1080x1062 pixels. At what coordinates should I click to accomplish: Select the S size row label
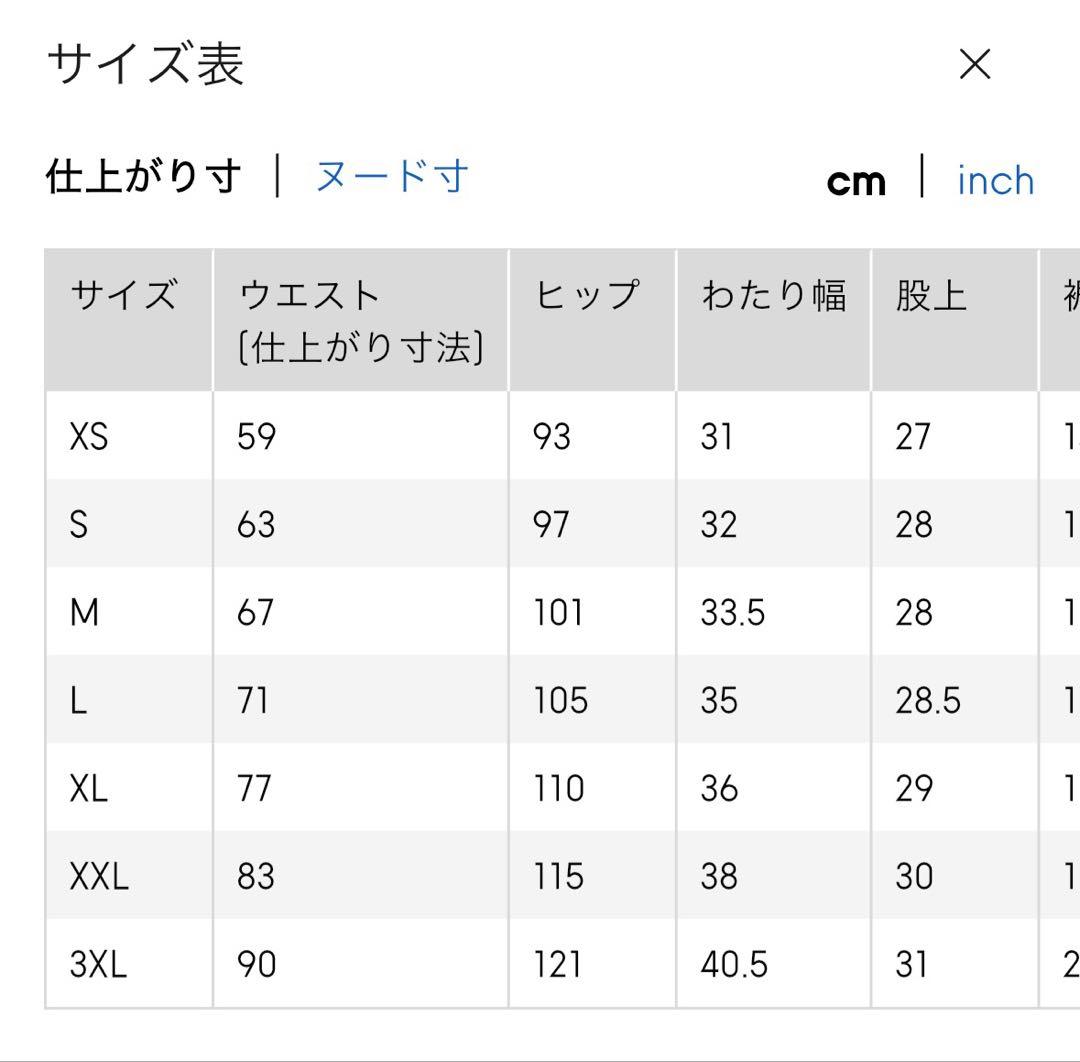(x=79, y=524)
